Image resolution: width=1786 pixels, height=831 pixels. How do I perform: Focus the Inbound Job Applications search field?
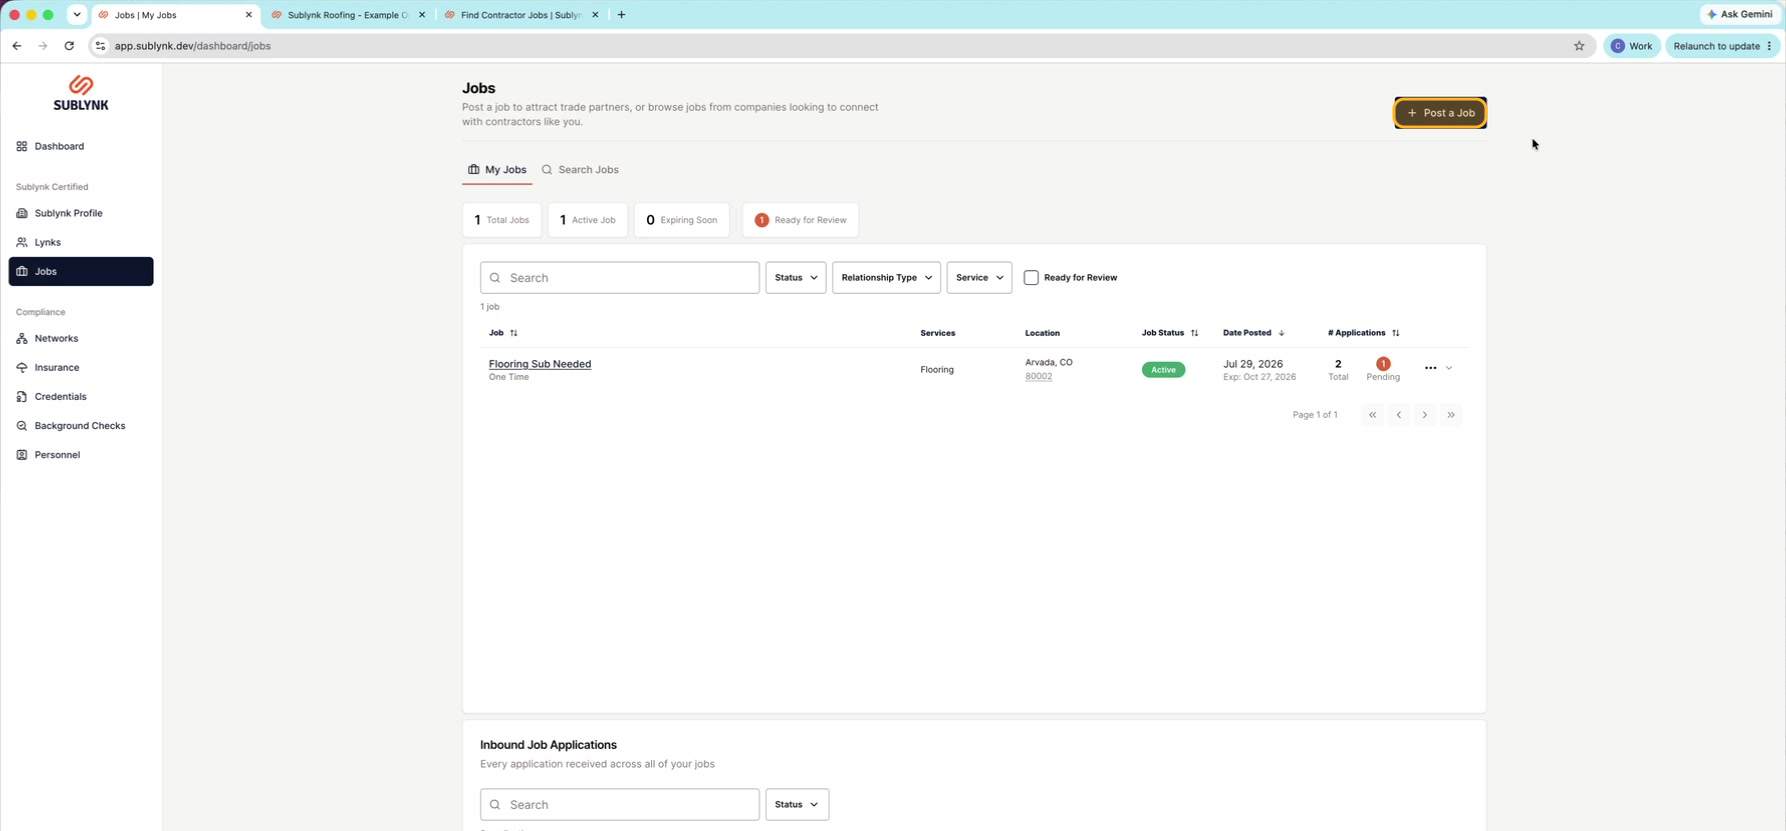[x=620, y=805]
